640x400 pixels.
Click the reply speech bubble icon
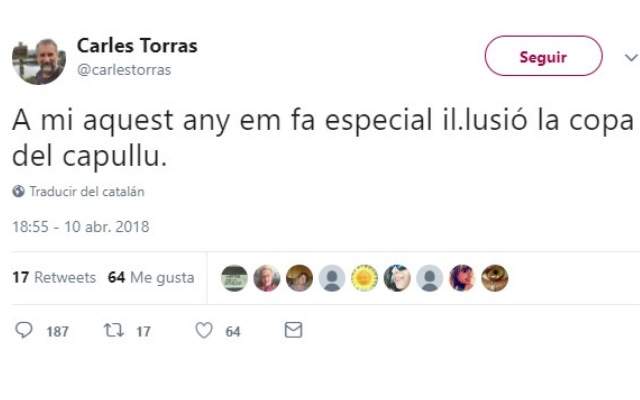tap(24, 330)
